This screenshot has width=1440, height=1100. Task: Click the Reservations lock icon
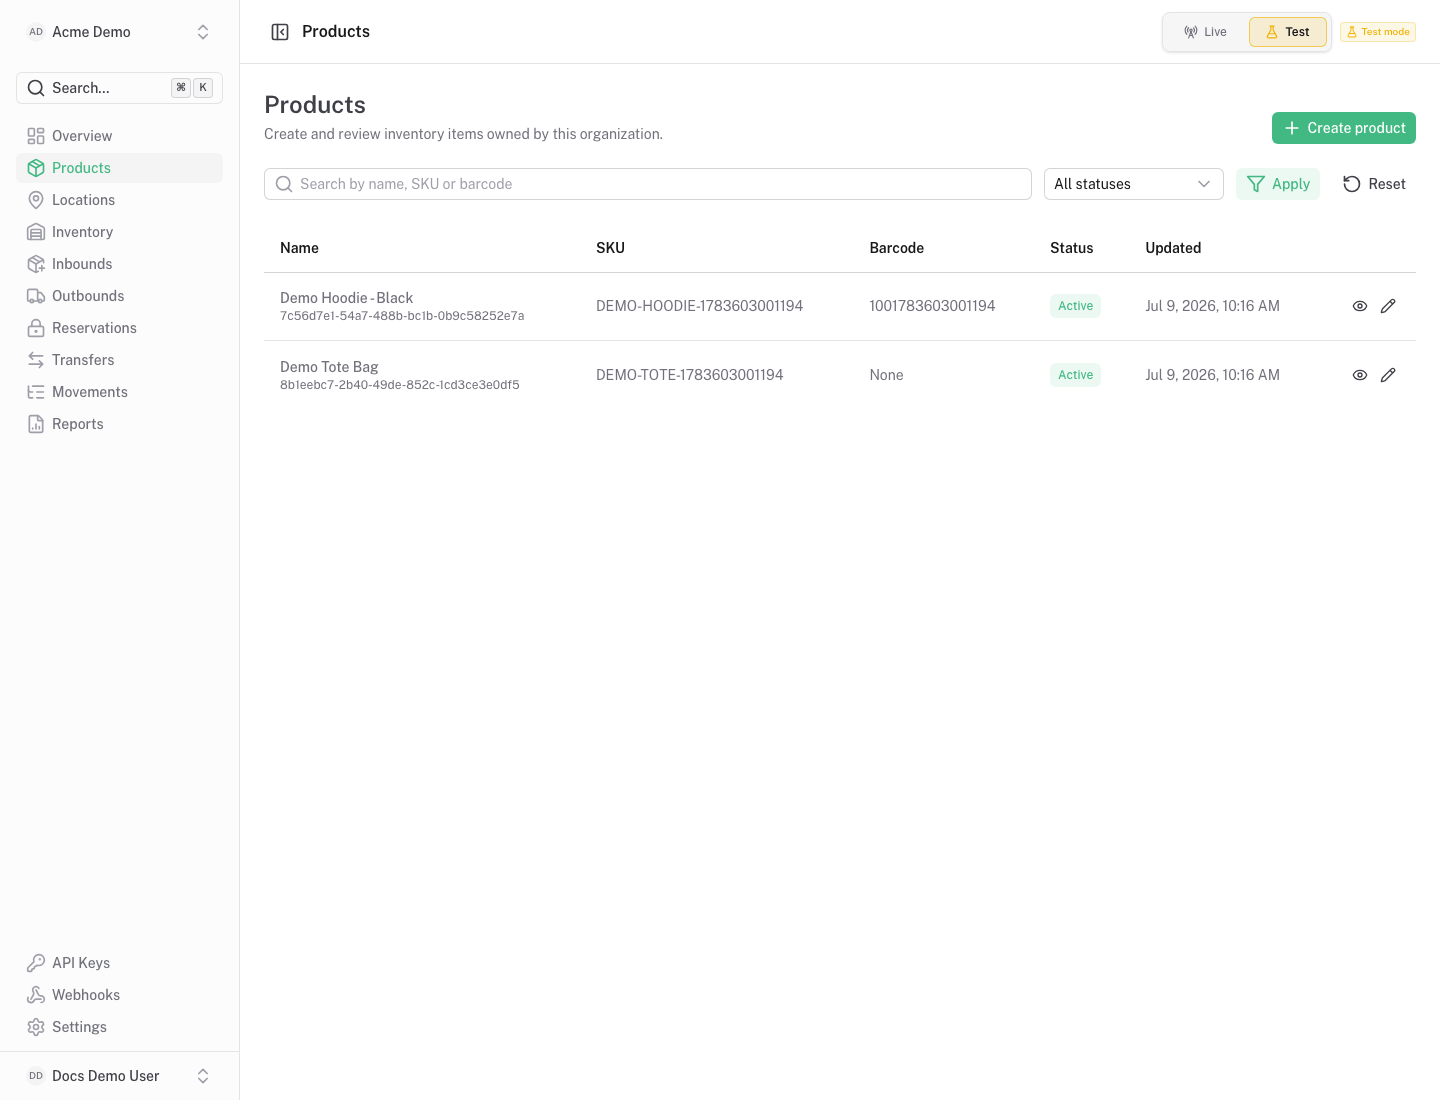coord(36,328)
